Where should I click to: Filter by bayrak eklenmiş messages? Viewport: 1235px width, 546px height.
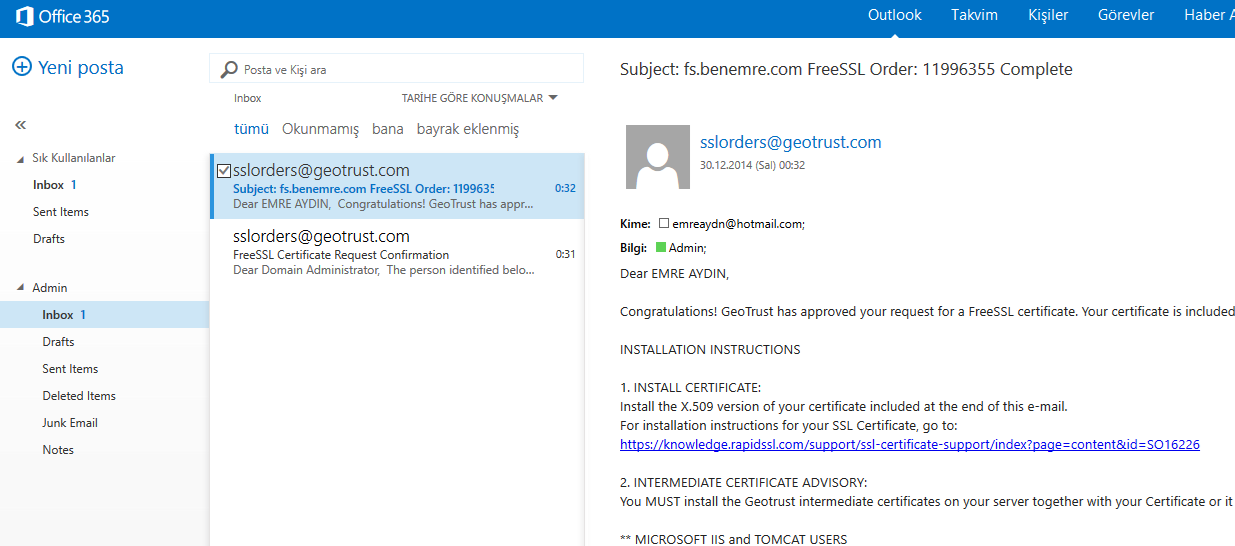click(468, 129)
